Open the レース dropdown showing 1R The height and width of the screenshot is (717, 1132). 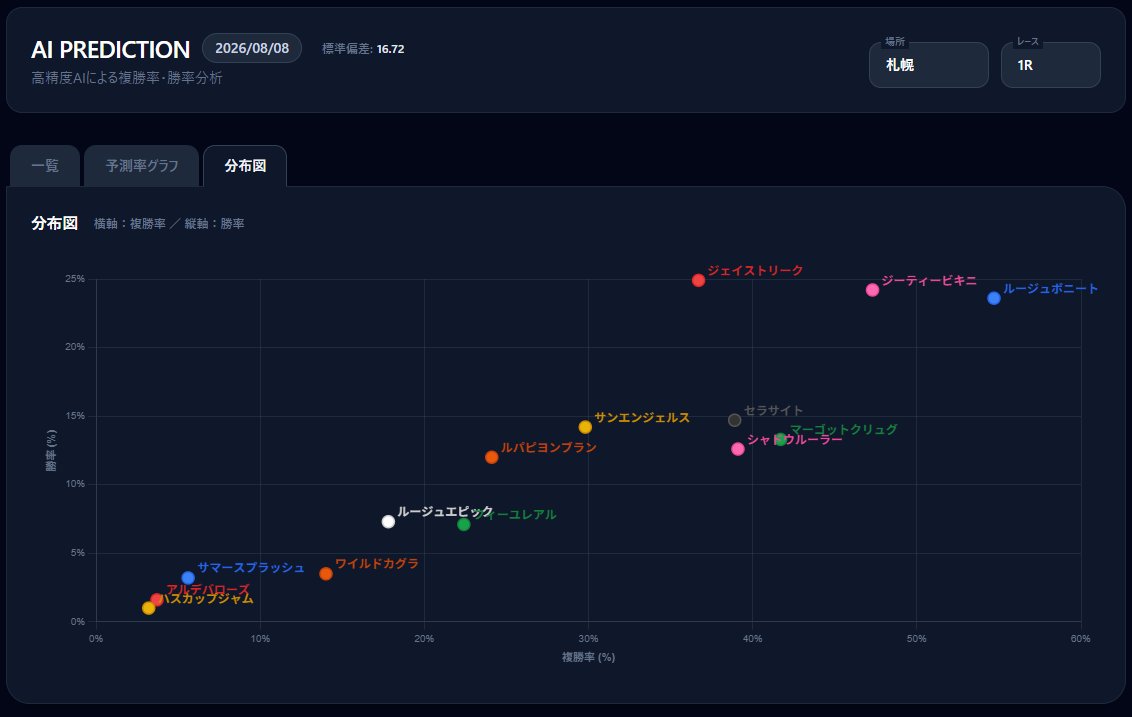click(x=1050, y=65)
